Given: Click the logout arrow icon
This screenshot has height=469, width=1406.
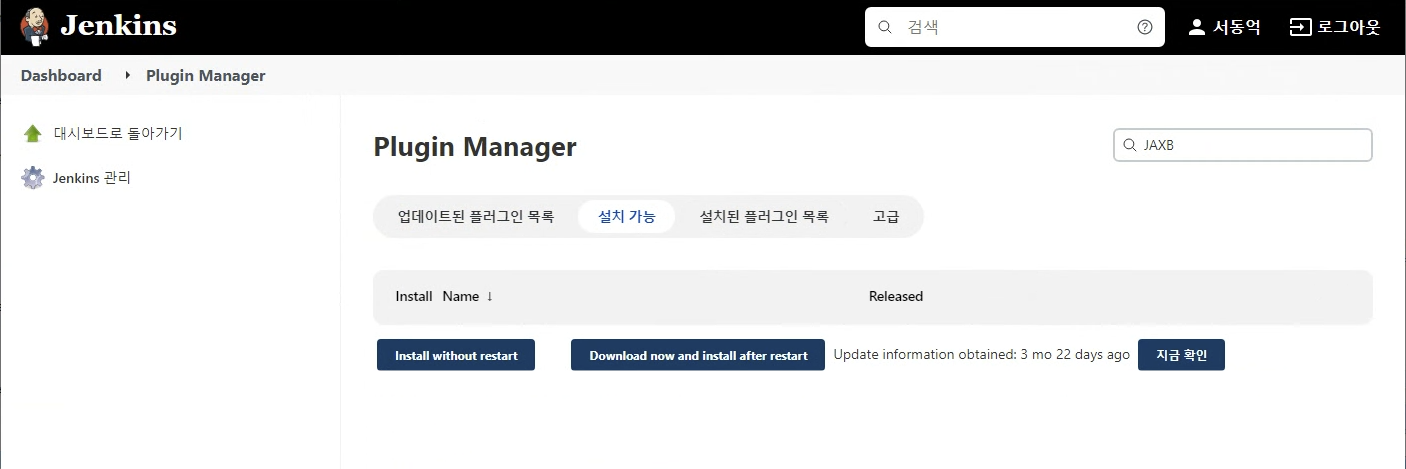Looking at the screenshot, I should pyautogui.click(x=1300, y=27).
